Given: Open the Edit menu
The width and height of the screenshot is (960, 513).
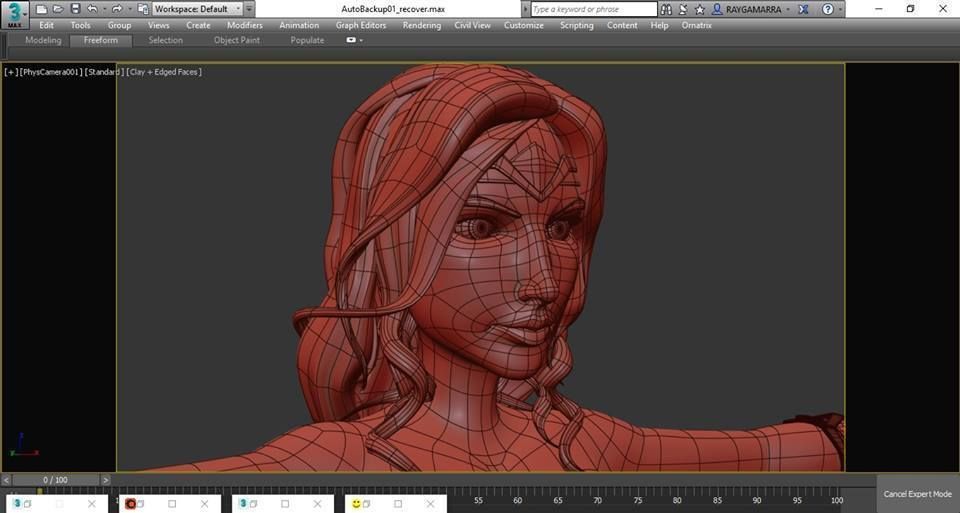Looking at the screenshot, I should coord(47,25).
